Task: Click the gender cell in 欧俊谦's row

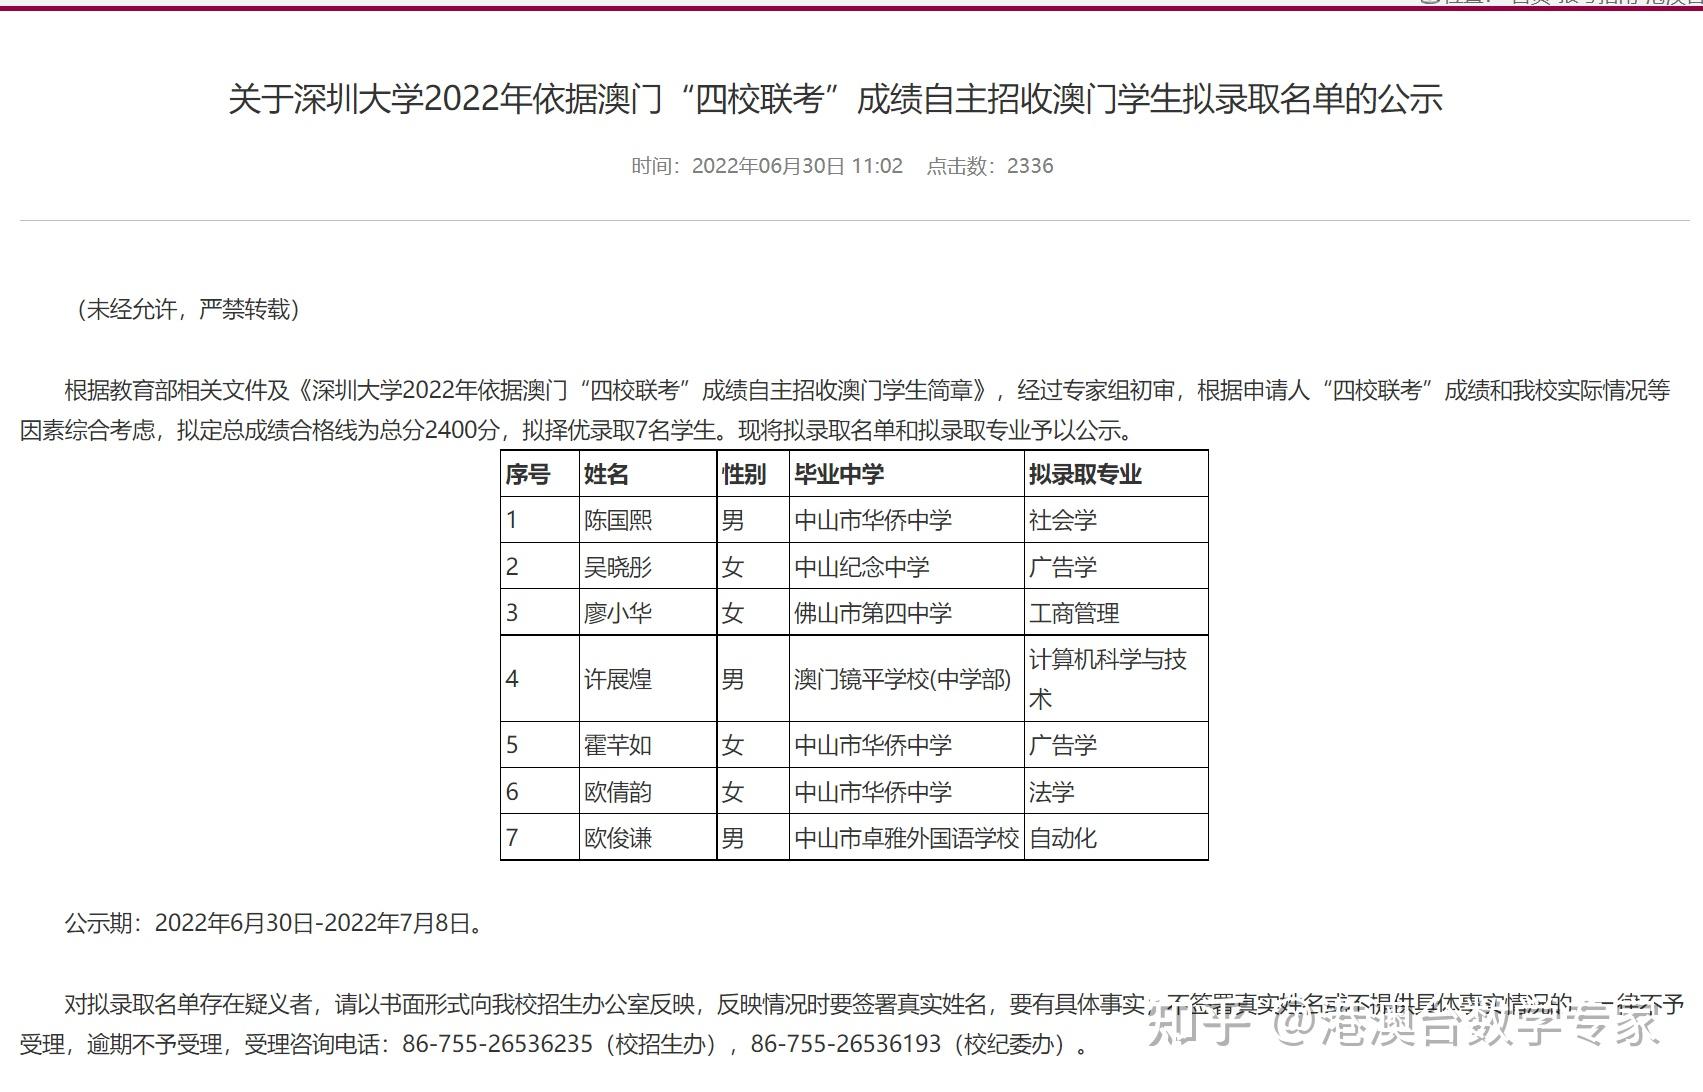Action: pyautogui.click(x=753, y=838)
